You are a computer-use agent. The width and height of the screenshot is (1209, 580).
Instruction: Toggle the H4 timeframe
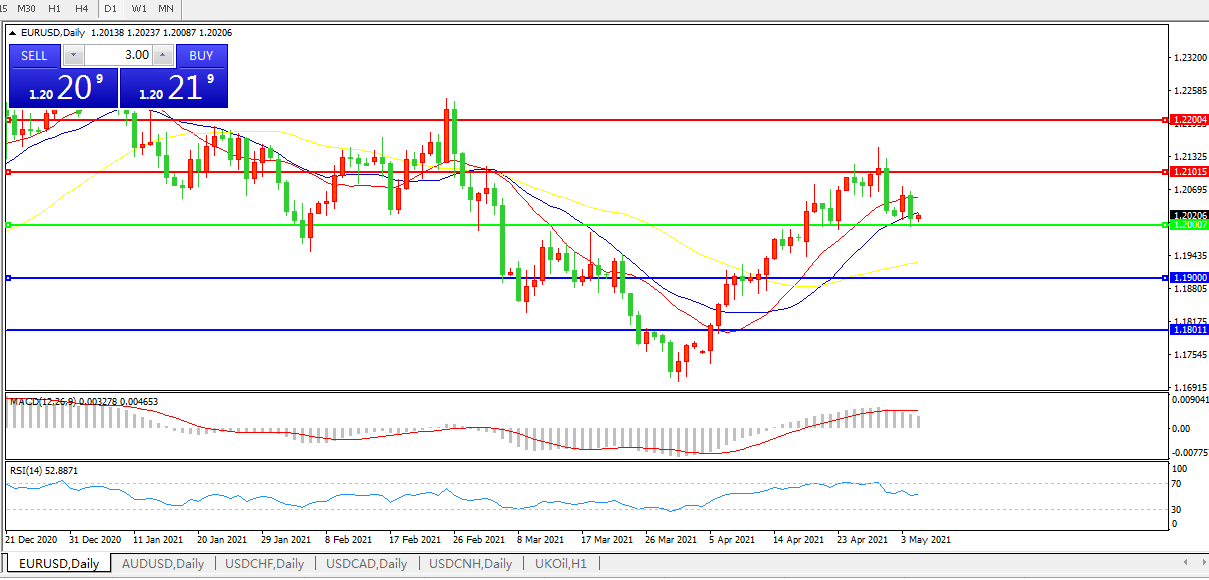[82, 8]
